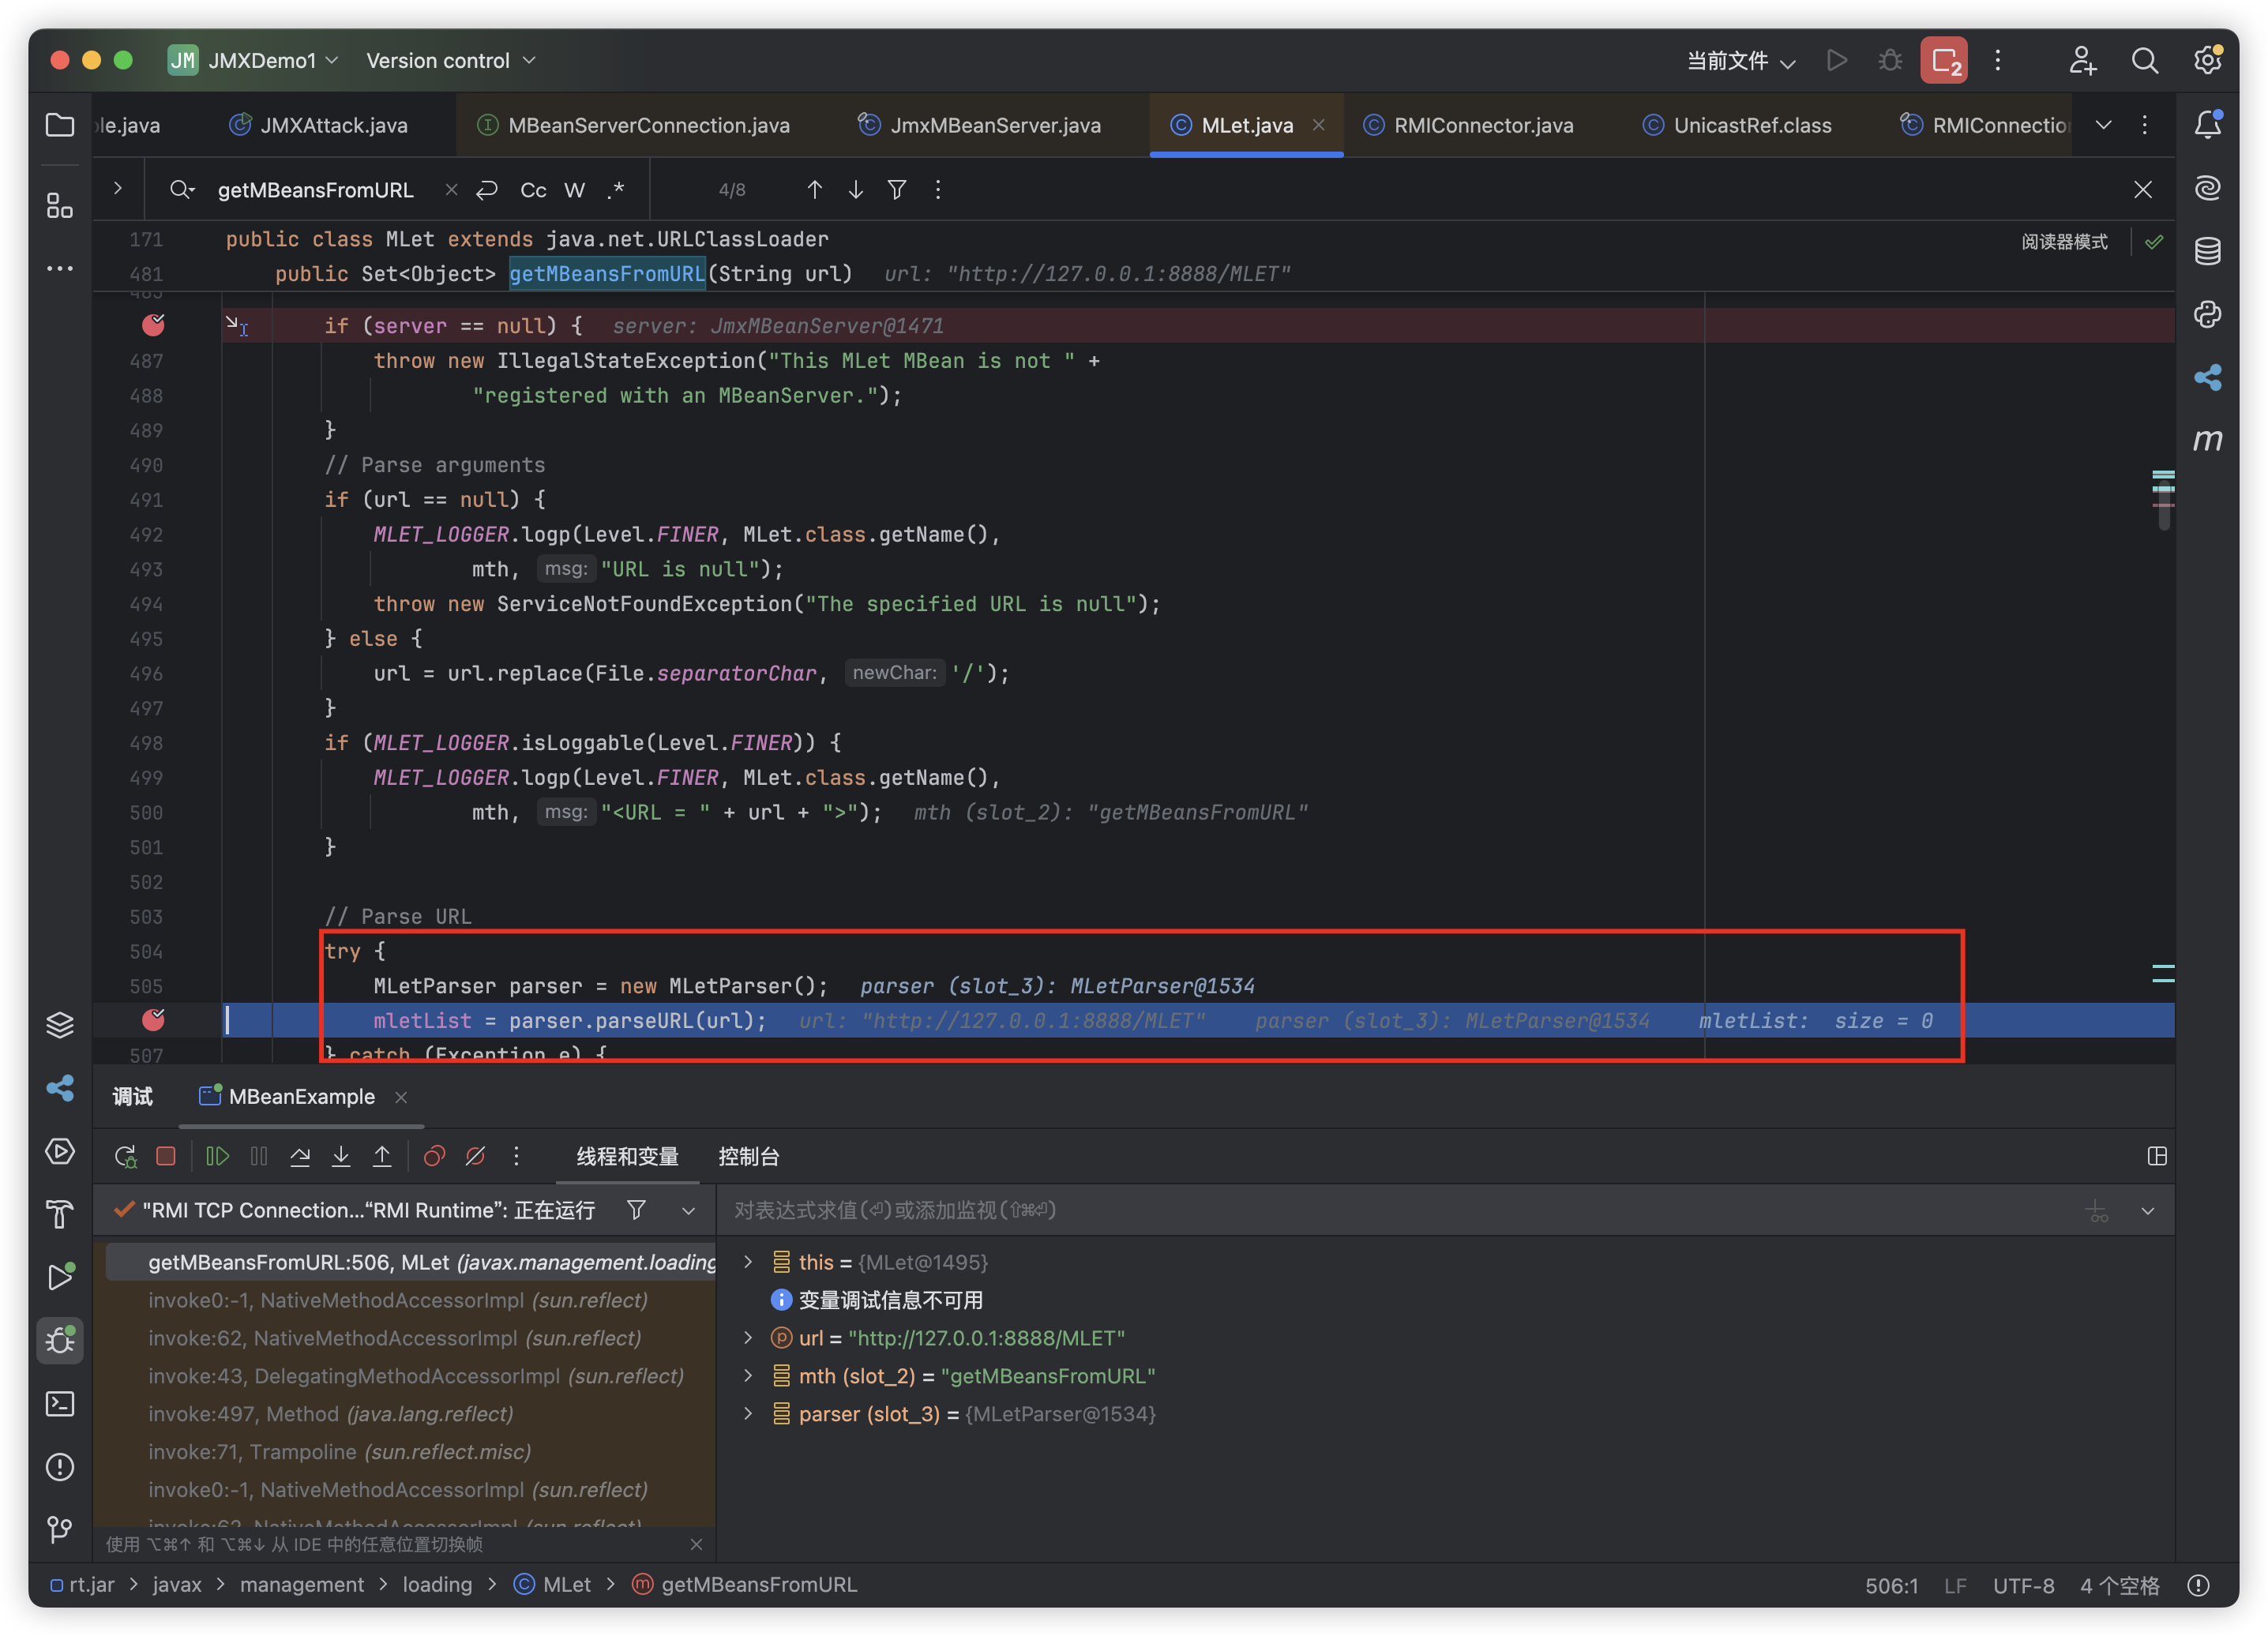The image size is (2268, 1636).
Task: Toggle the breakpoint at server null check
Action: [153, 325]
